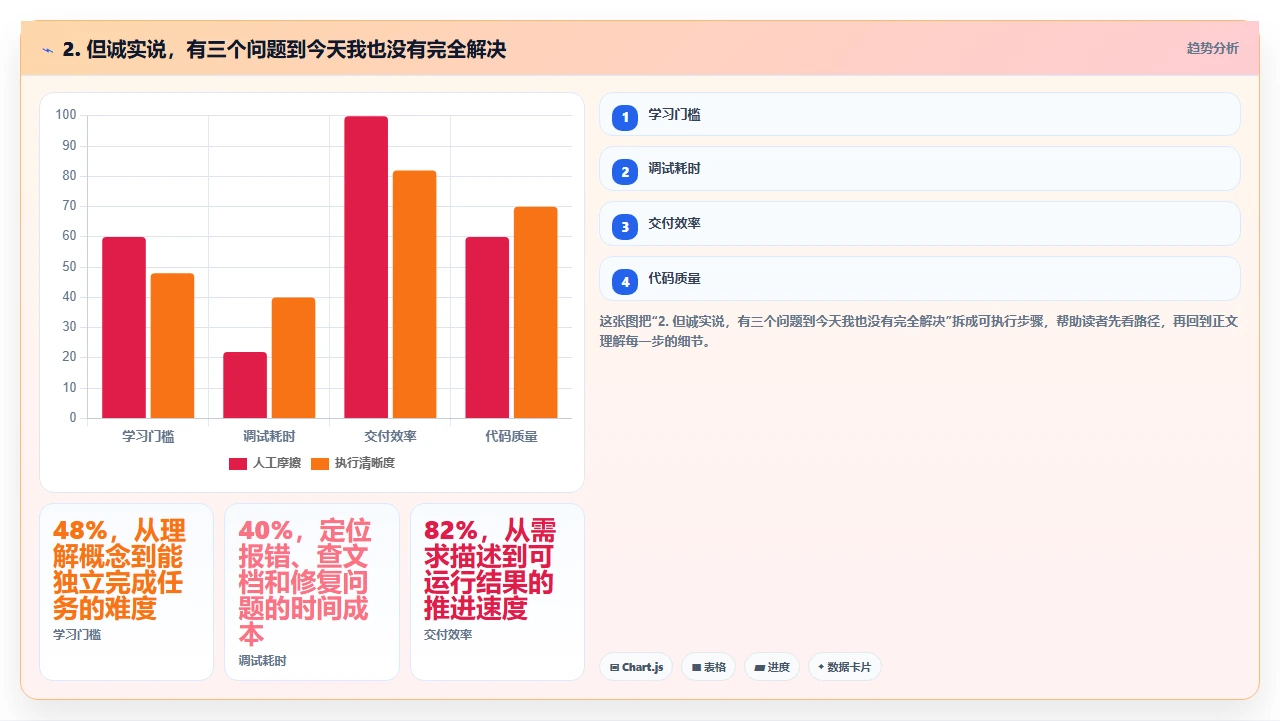Click the orange 交付效率 bar at 82

point(414,294)
